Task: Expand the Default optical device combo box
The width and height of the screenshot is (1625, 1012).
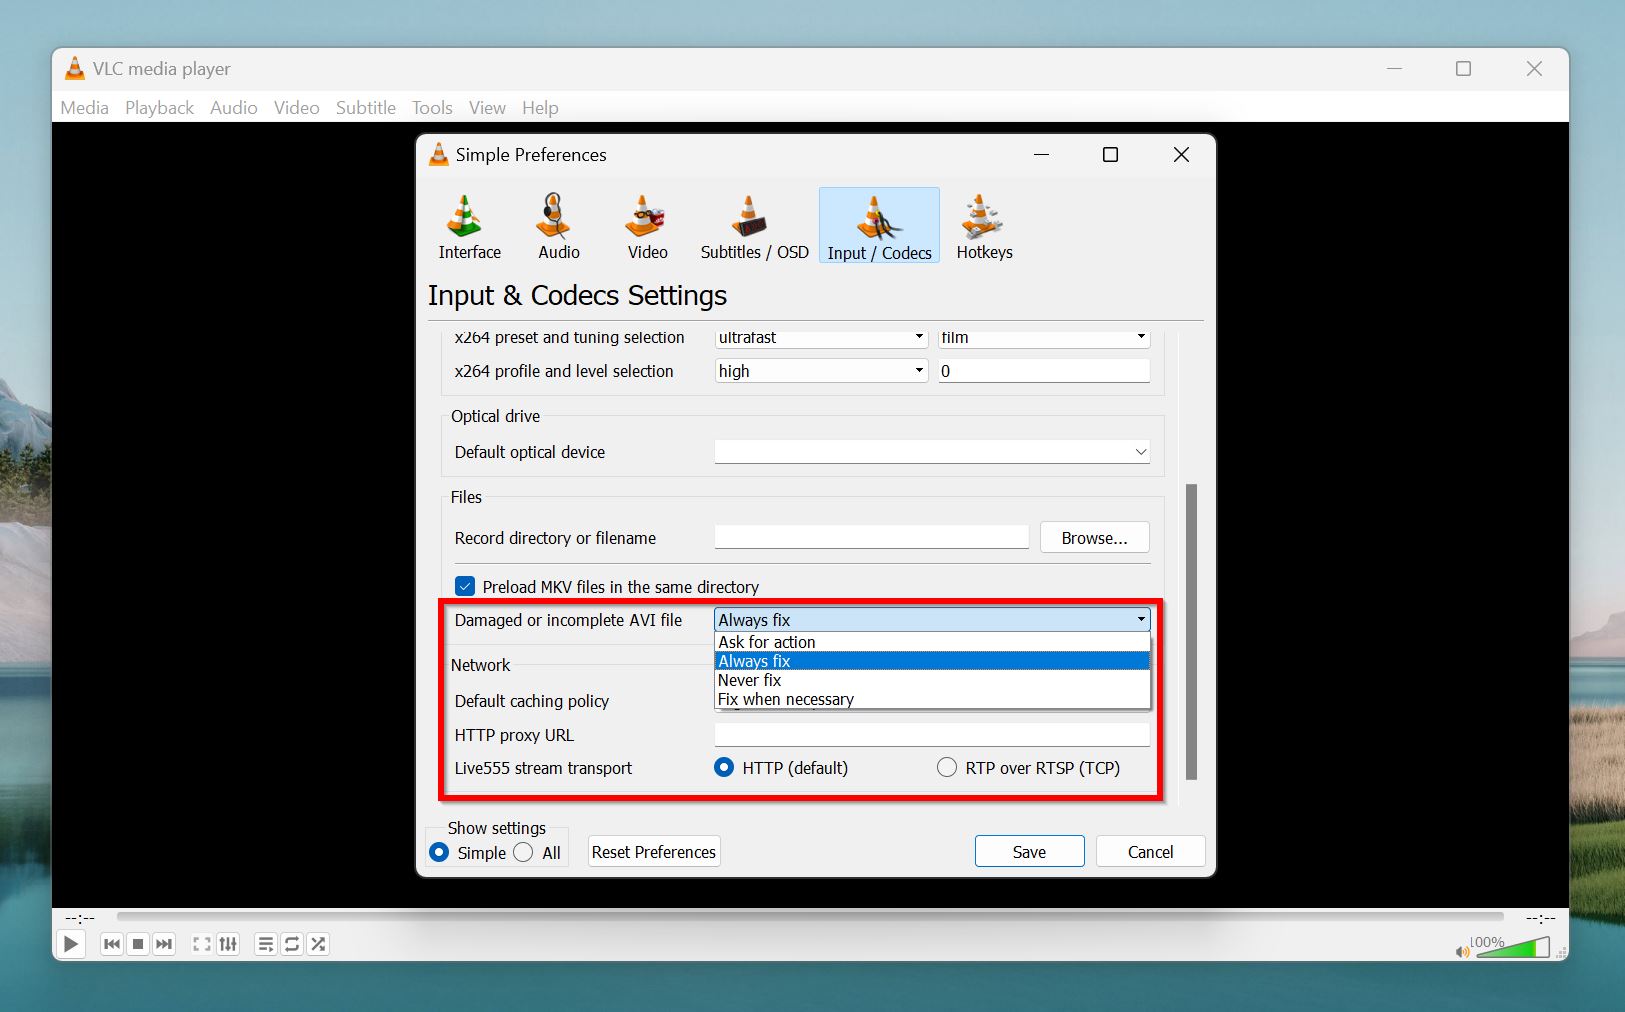Action: 932,452
